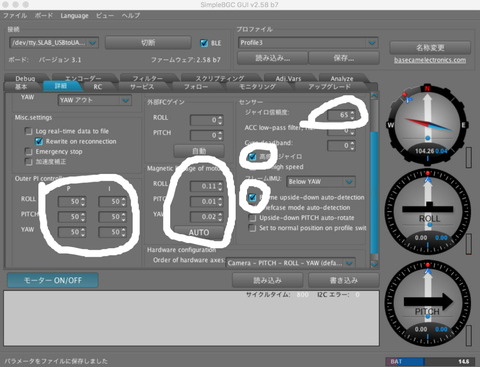This screenshot has width=480, height=367.
Task: Switch to the サービス tab
Action: [x=142, y=87]
